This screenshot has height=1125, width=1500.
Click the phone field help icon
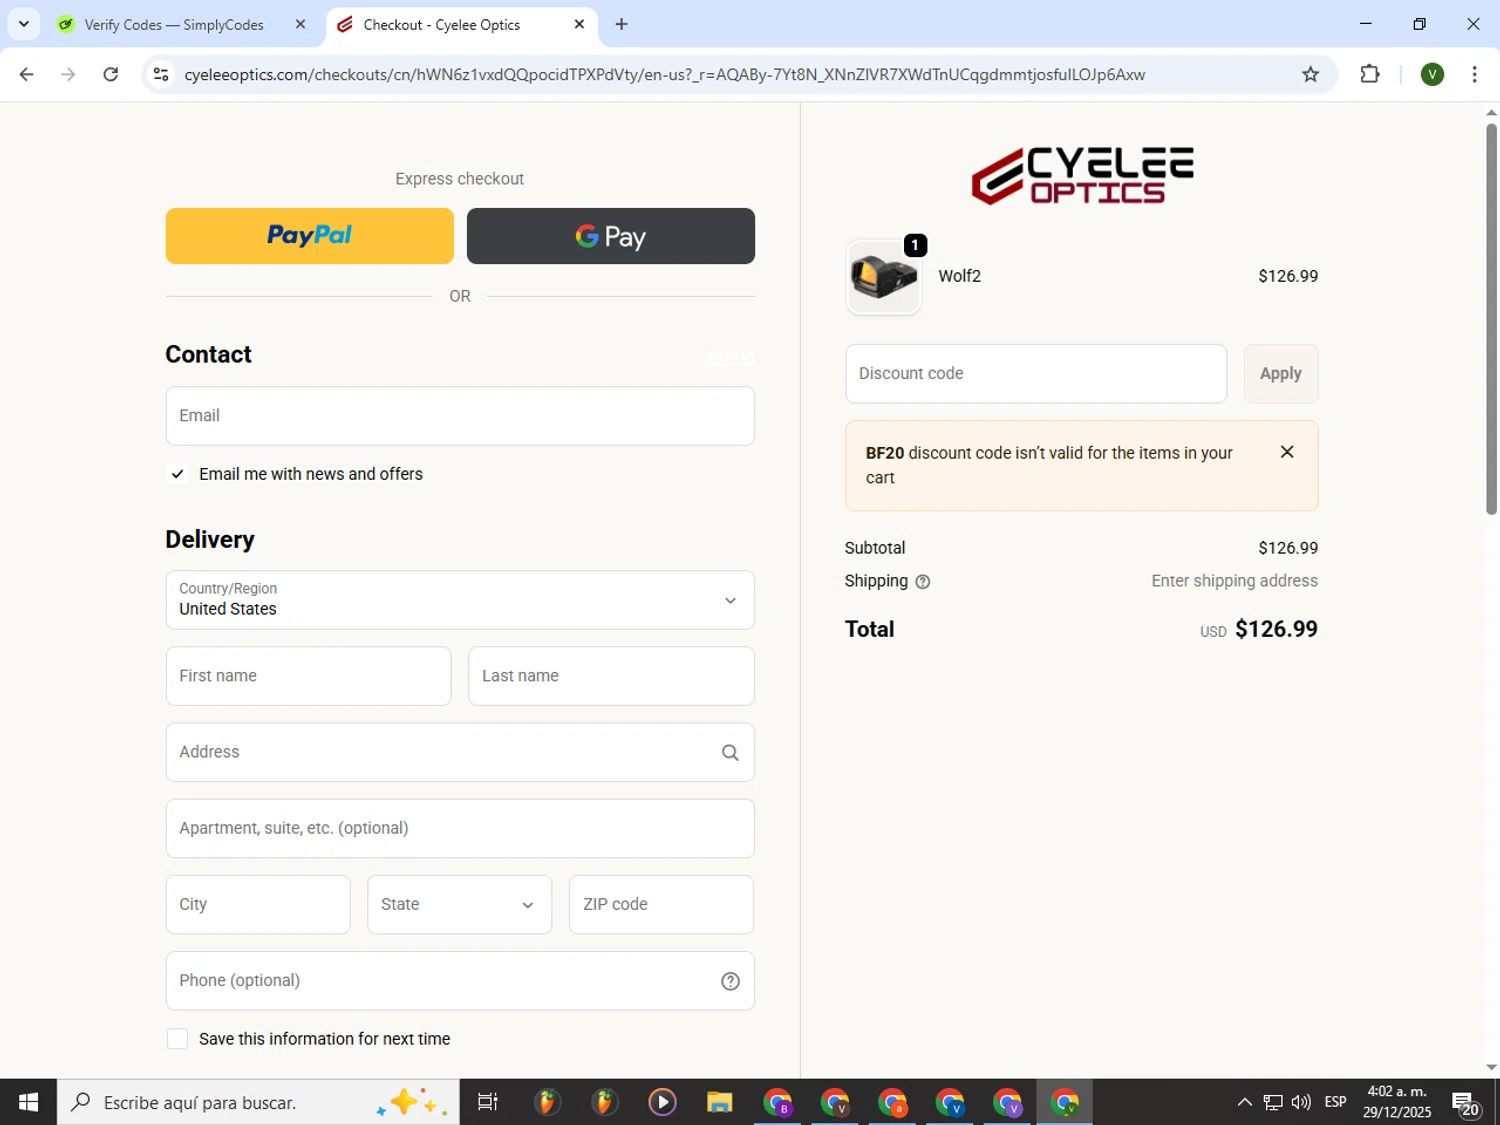(x=730, y=981)
